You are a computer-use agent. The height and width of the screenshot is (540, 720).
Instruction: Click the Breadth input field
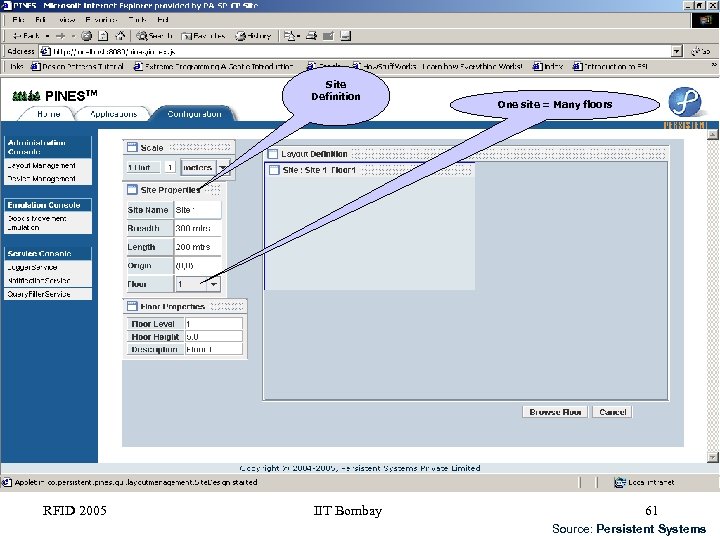point(197,228)
